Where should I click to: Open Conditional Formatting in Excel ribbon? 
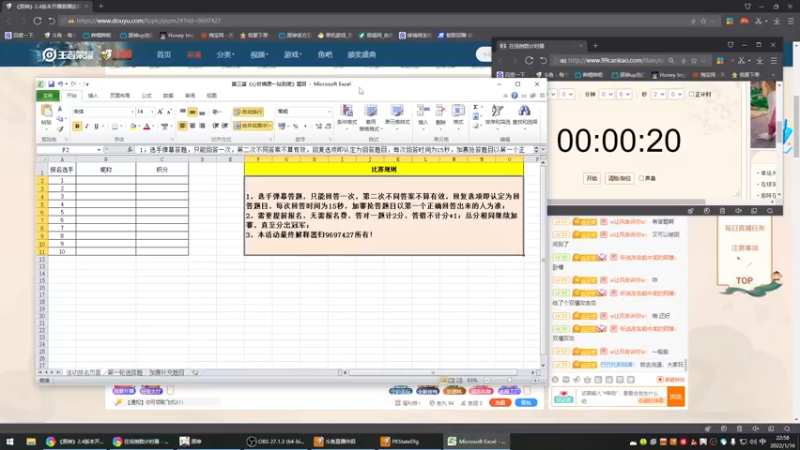coord(346,116)
